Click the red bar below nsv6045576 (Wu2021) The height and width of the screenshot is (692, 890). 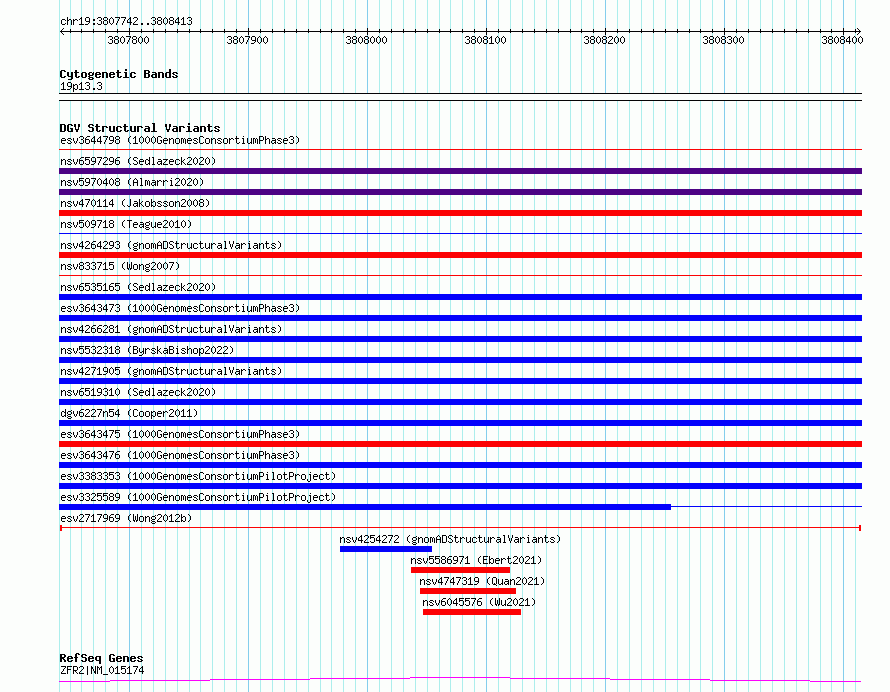click(471, 612)
